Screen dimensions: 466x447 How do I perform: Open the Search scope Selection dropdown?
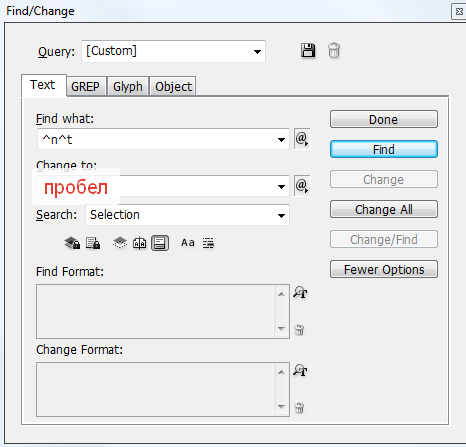pos(187,215)
